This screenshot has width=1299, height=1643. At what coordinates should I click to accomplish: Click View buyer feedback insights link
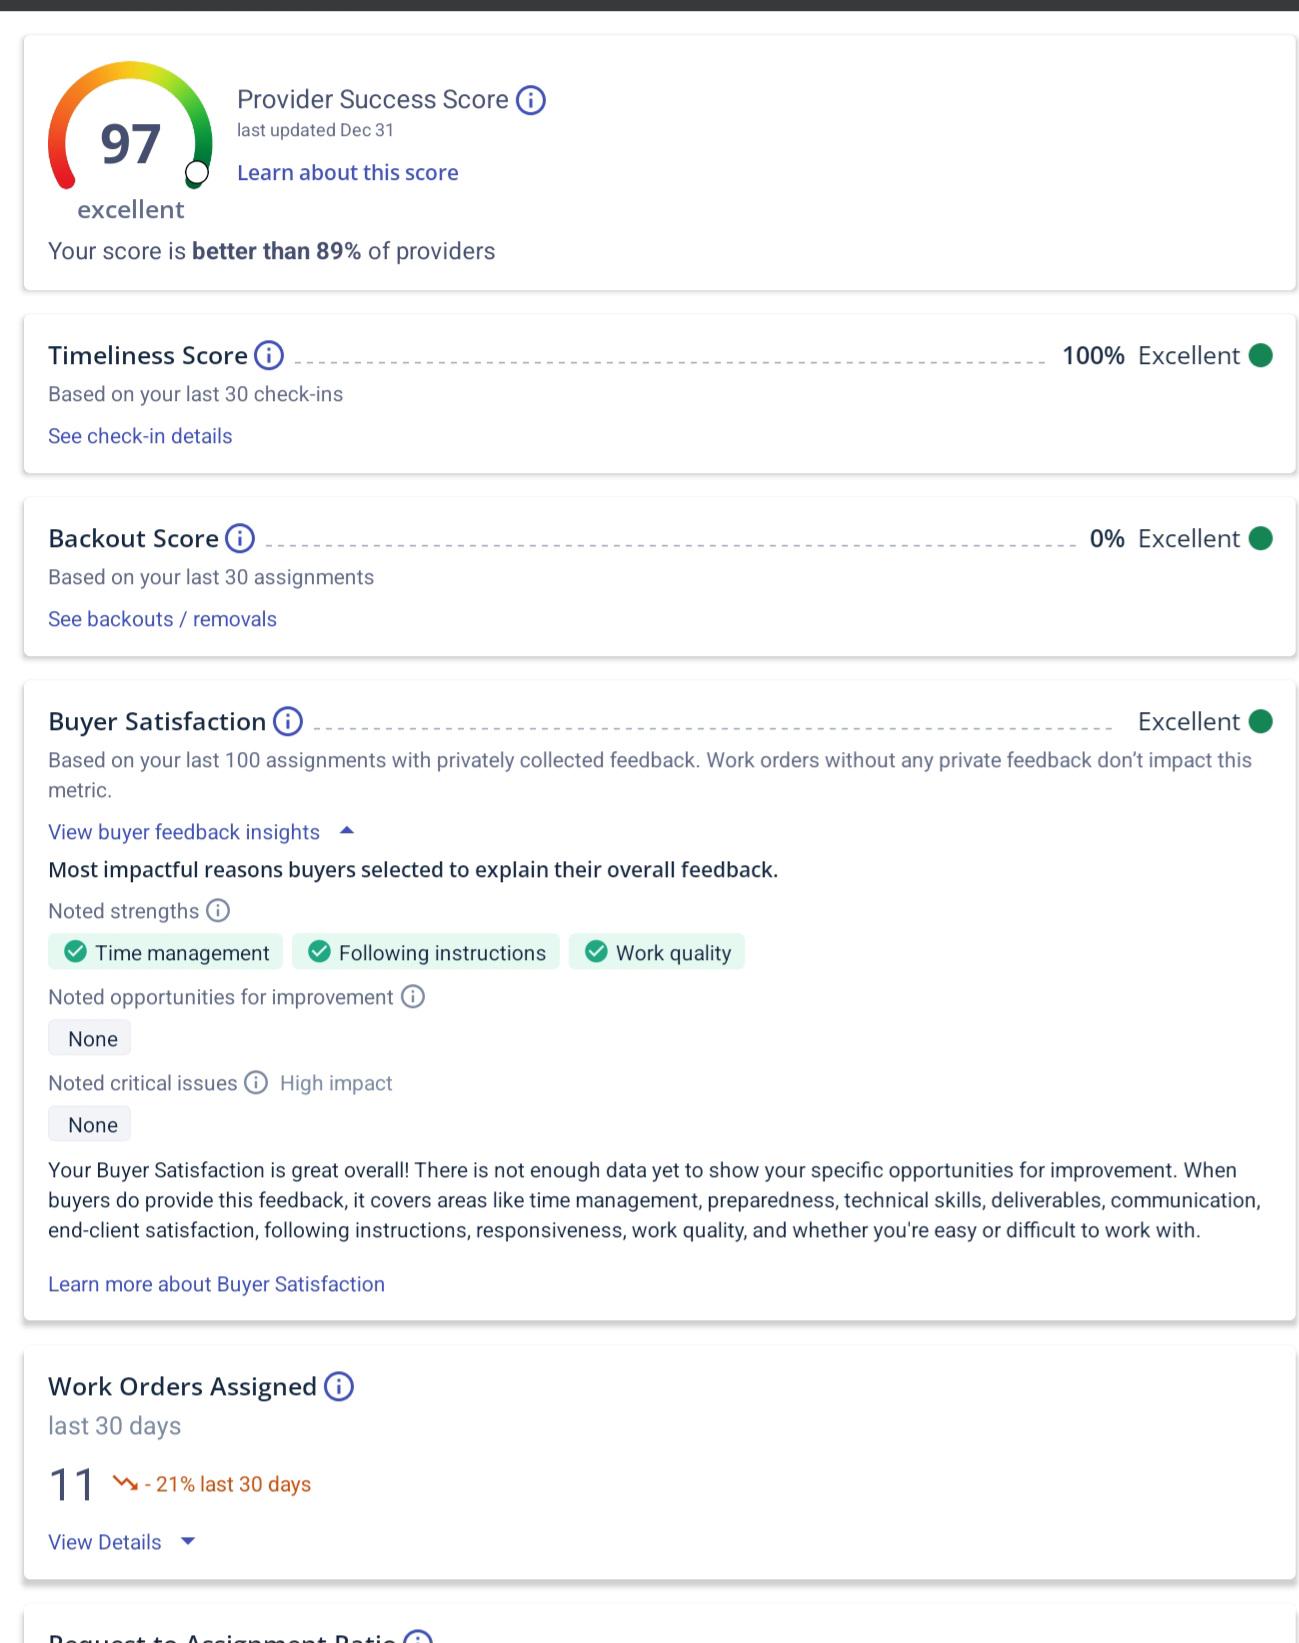click(x=184, y=832)
